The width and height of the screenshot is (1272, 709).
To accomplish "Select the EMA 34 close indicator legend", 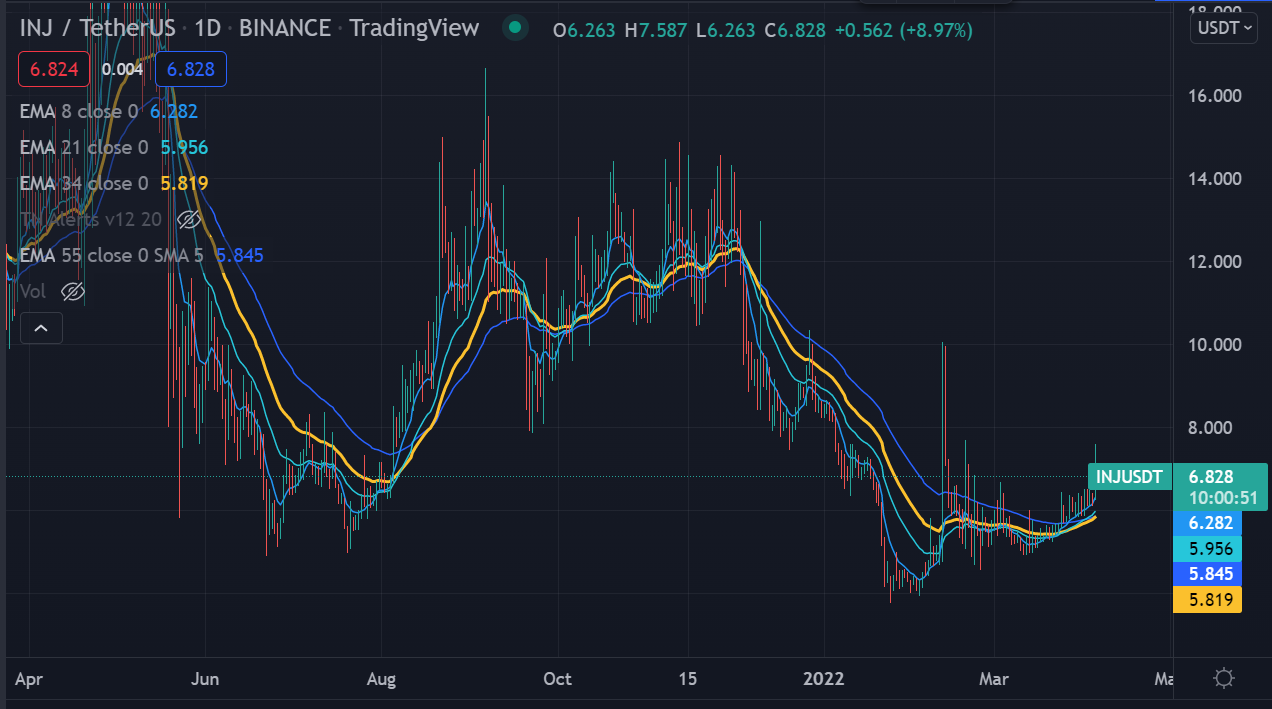I will pos(83,183).
